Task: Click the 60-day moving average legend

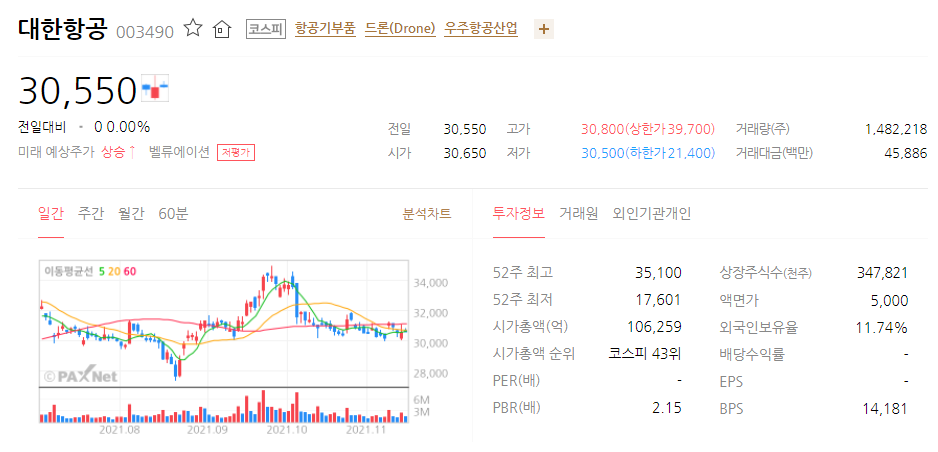Action: coord(129,271)
